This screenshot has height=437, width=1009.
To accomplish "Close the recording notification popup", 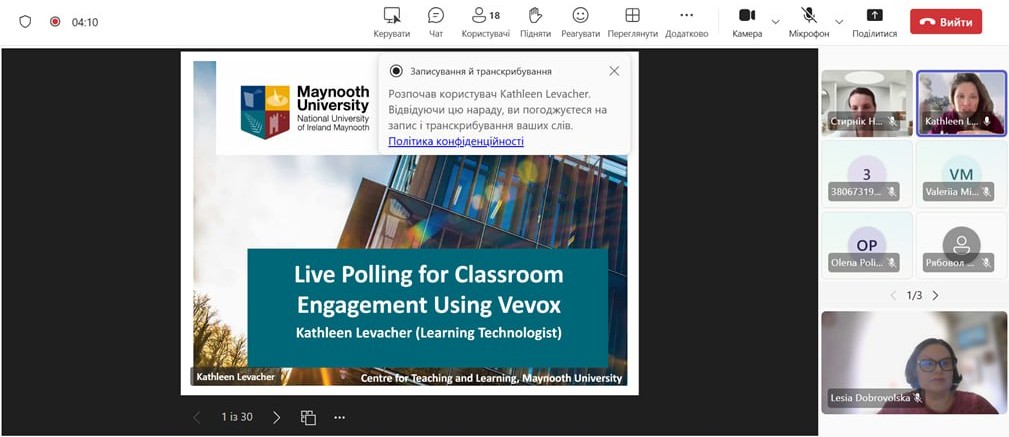I will click(x=614, y=71).
